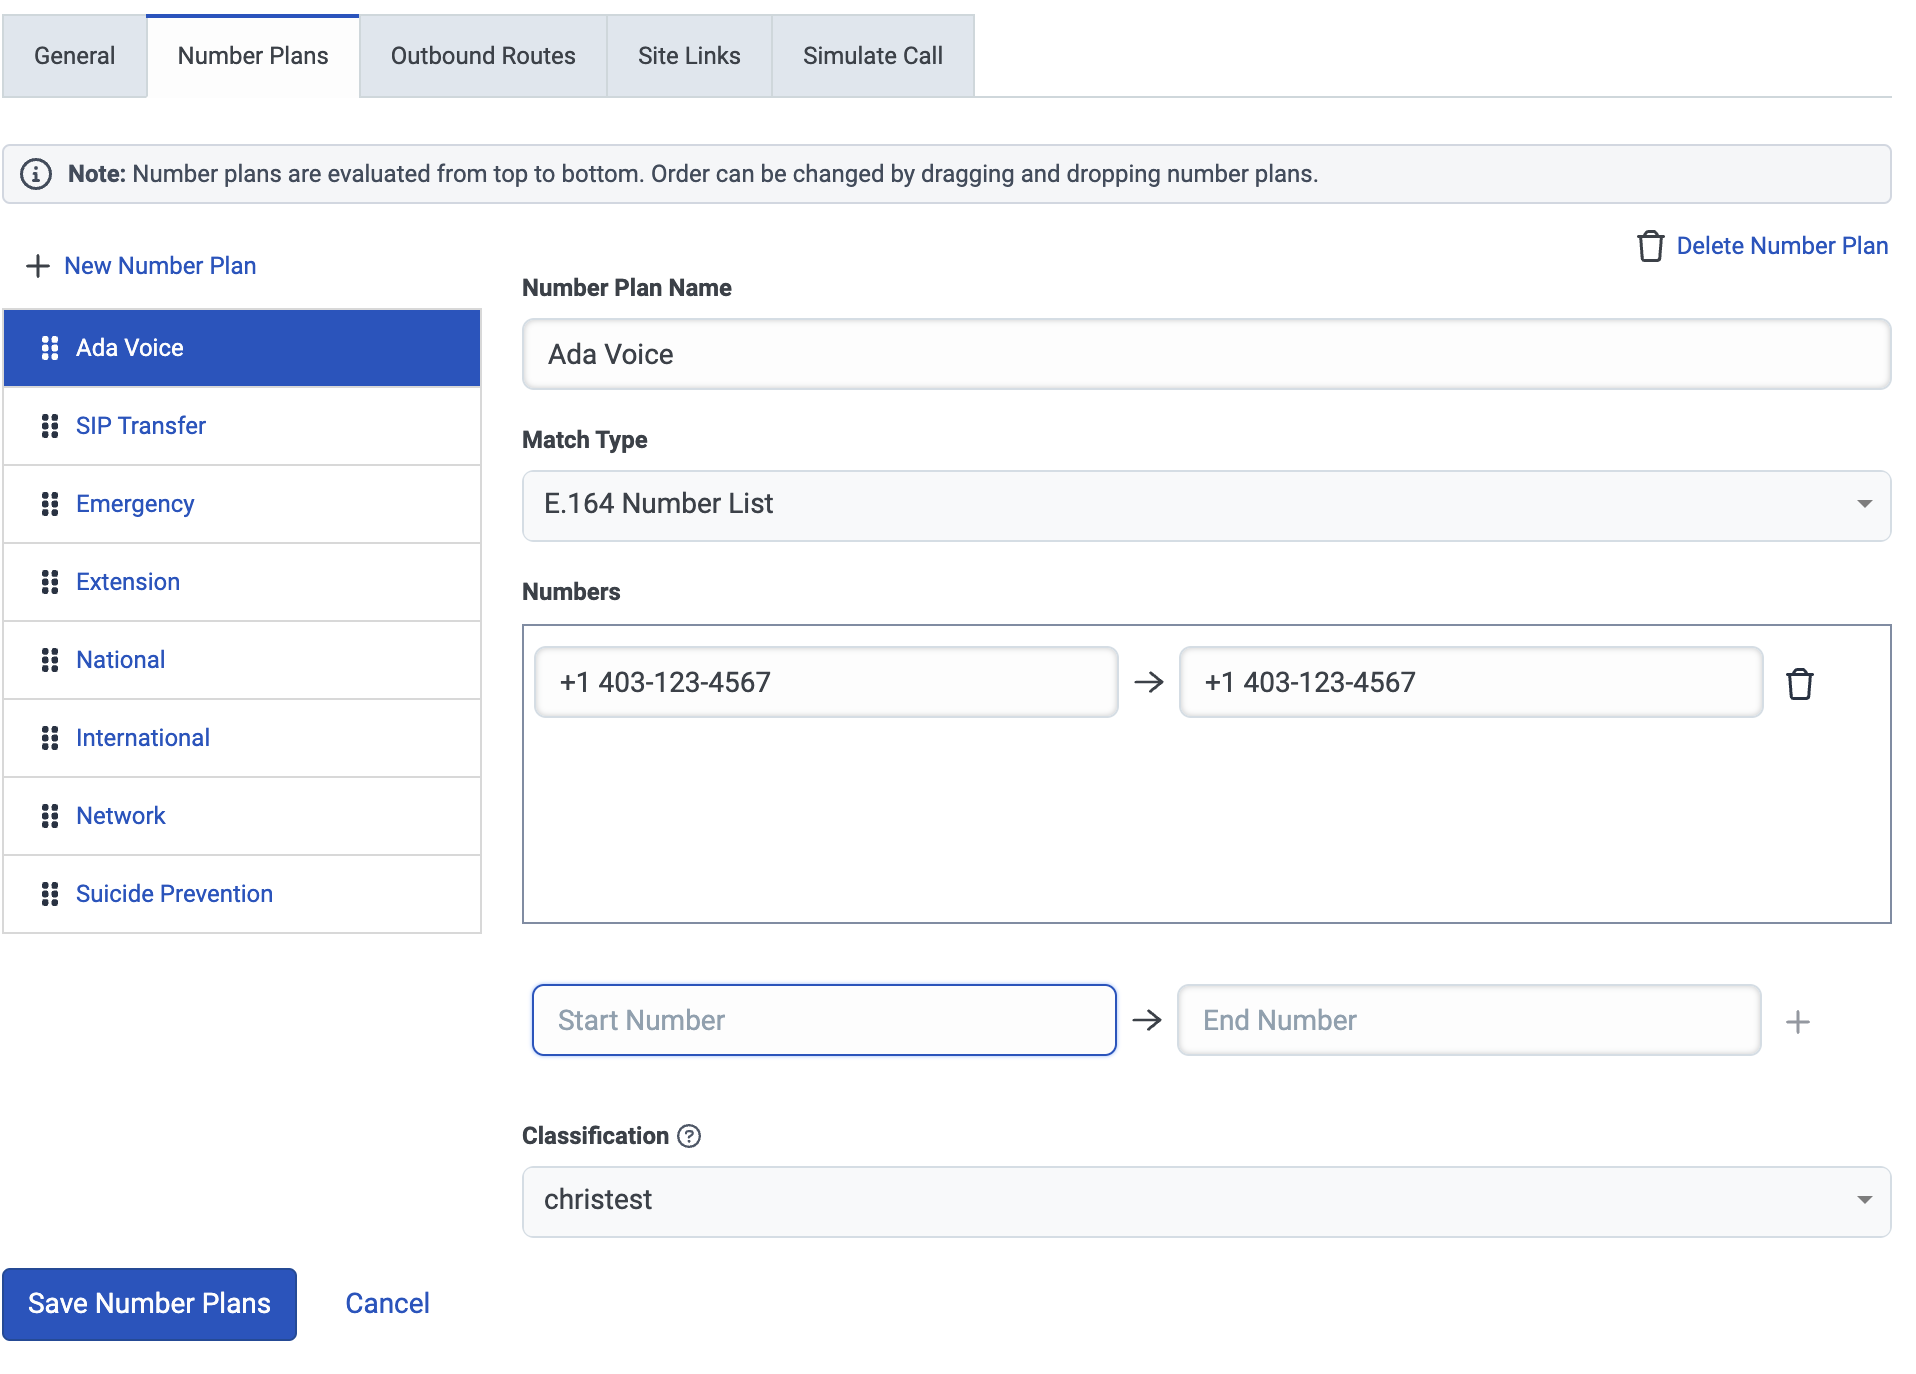Switch to the Outbound Routes tab

point(483,56)
